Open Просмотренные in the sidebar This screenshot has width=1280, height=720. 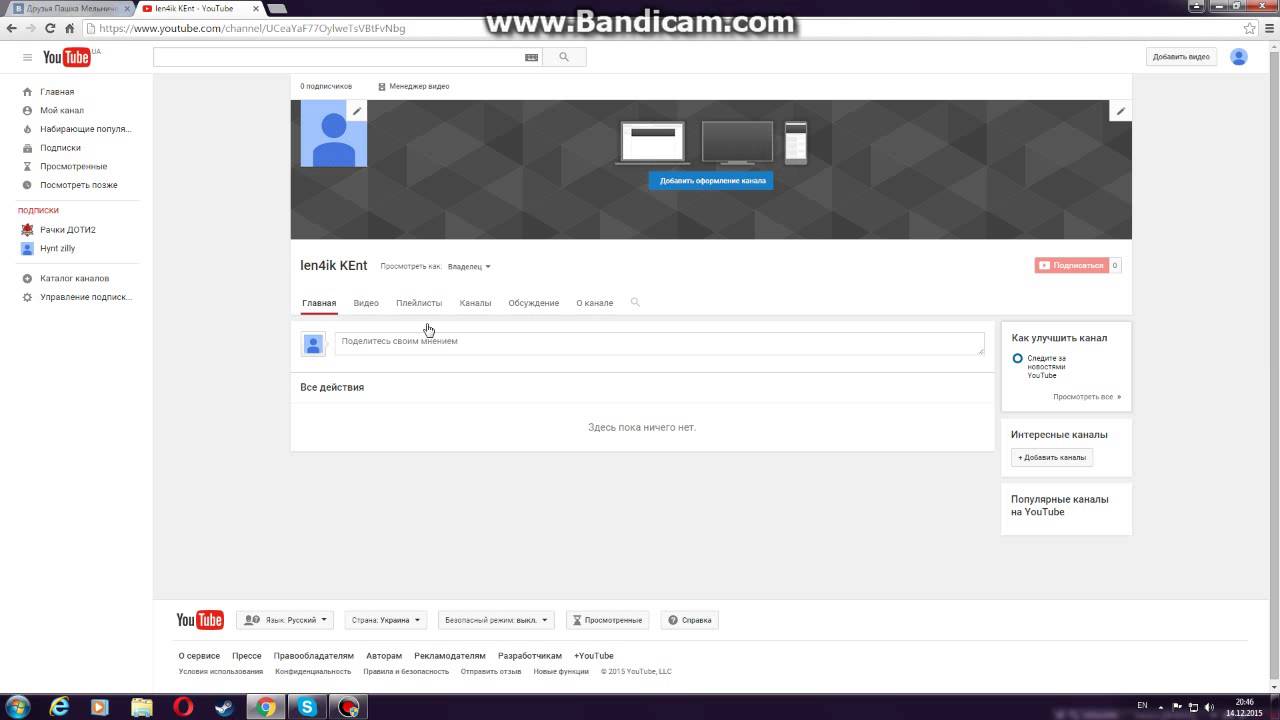pyautogui.click(x=73, y=166)
